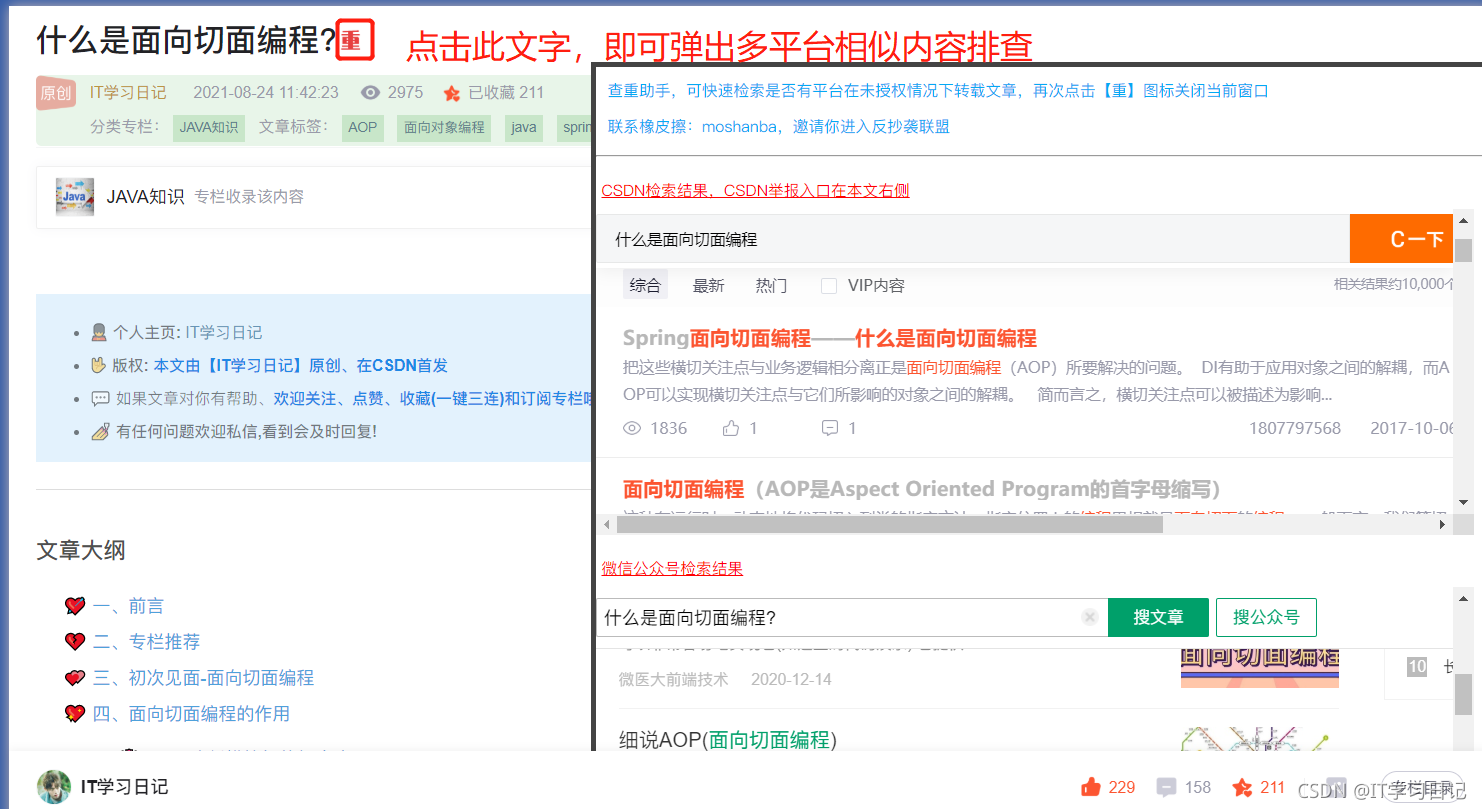Click author name IT学习日记 in header
The width and height of the screenshot is (1482, 809).
(128, 92)
